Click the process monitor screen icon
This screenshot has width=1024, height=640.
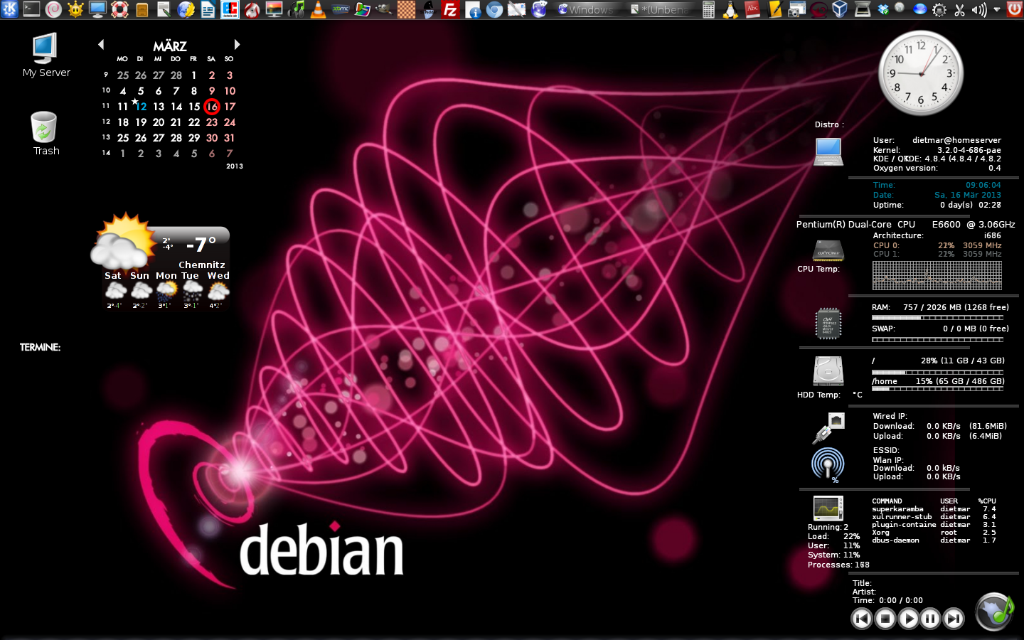pyautogui.click(x=828, y=507)
